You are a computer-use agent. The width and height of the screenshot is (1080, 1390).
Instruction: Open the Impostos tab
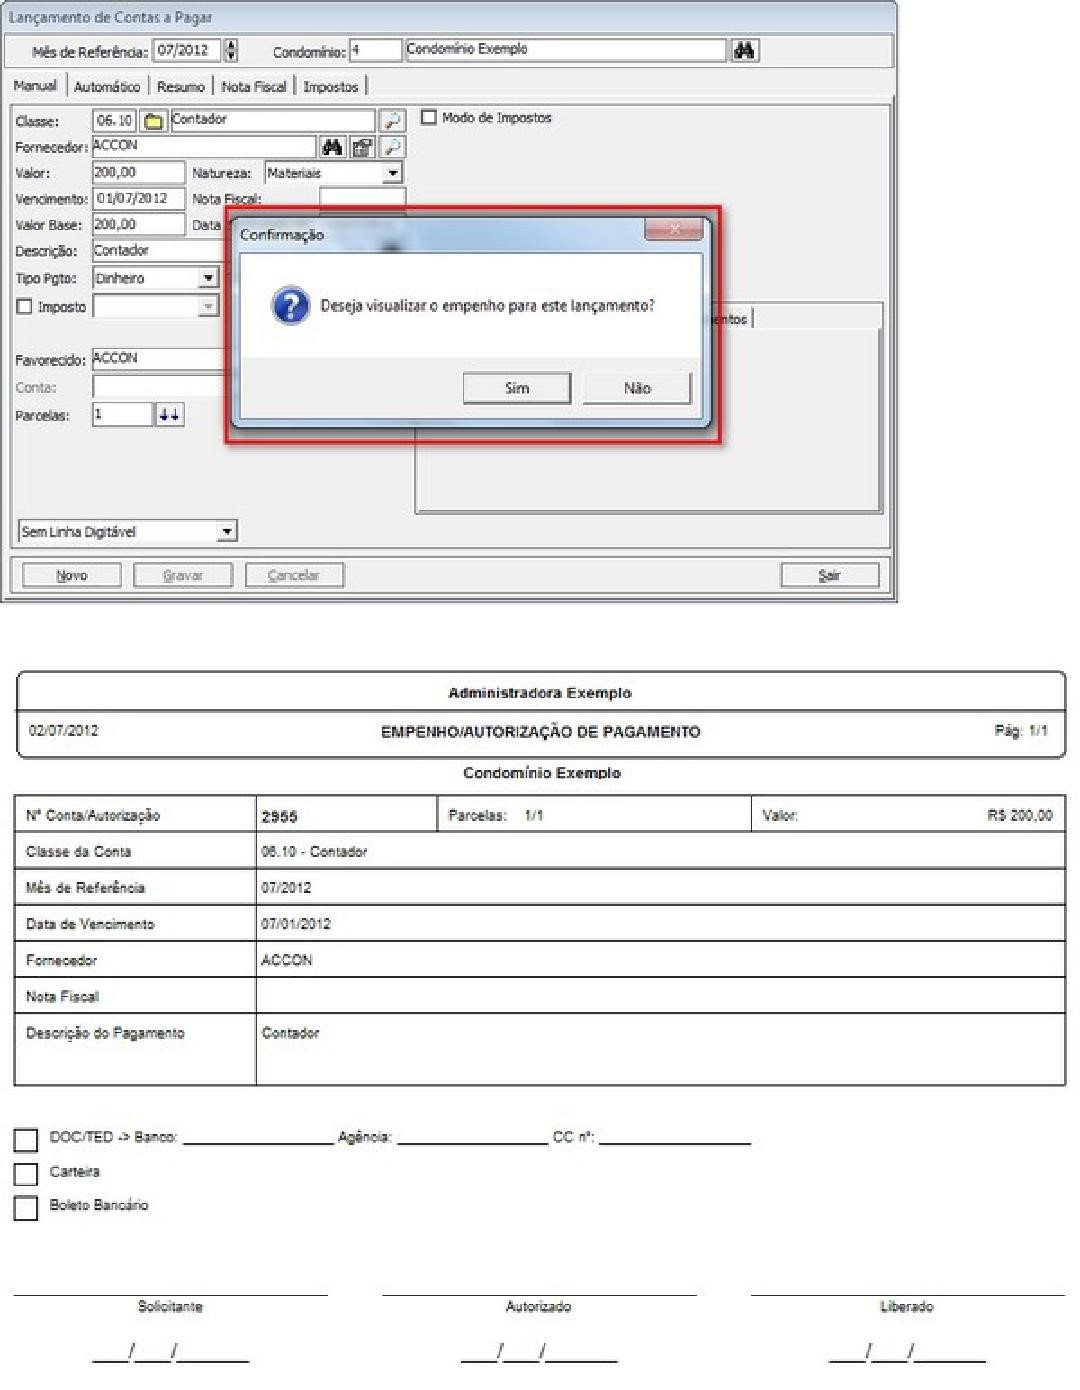pos(331,87)
